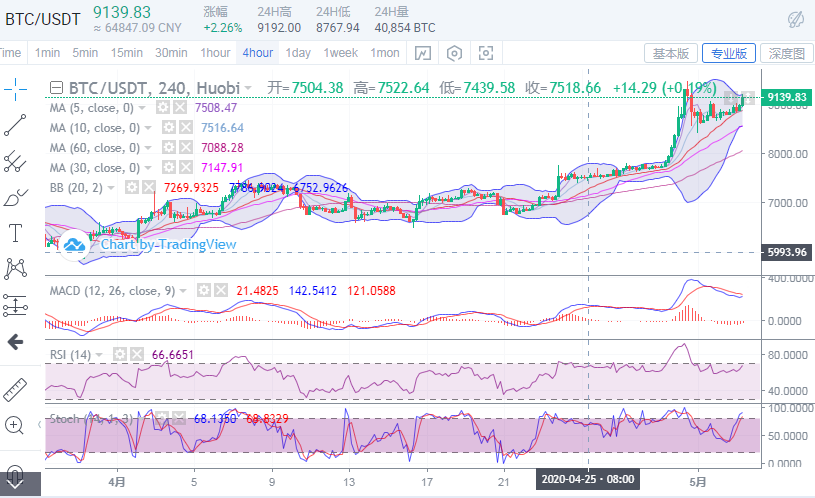Image resolution: width=815 pixels, height=498 pixels.
Task: Click the zoom in magnifier tool
Action: pyautogui.click(x=15, y=425)
